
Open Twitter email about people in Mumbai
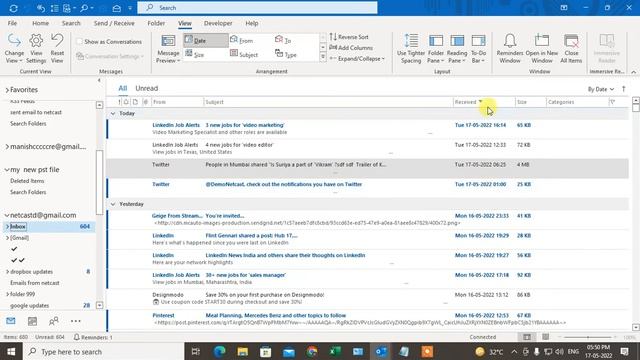(367, 168)
